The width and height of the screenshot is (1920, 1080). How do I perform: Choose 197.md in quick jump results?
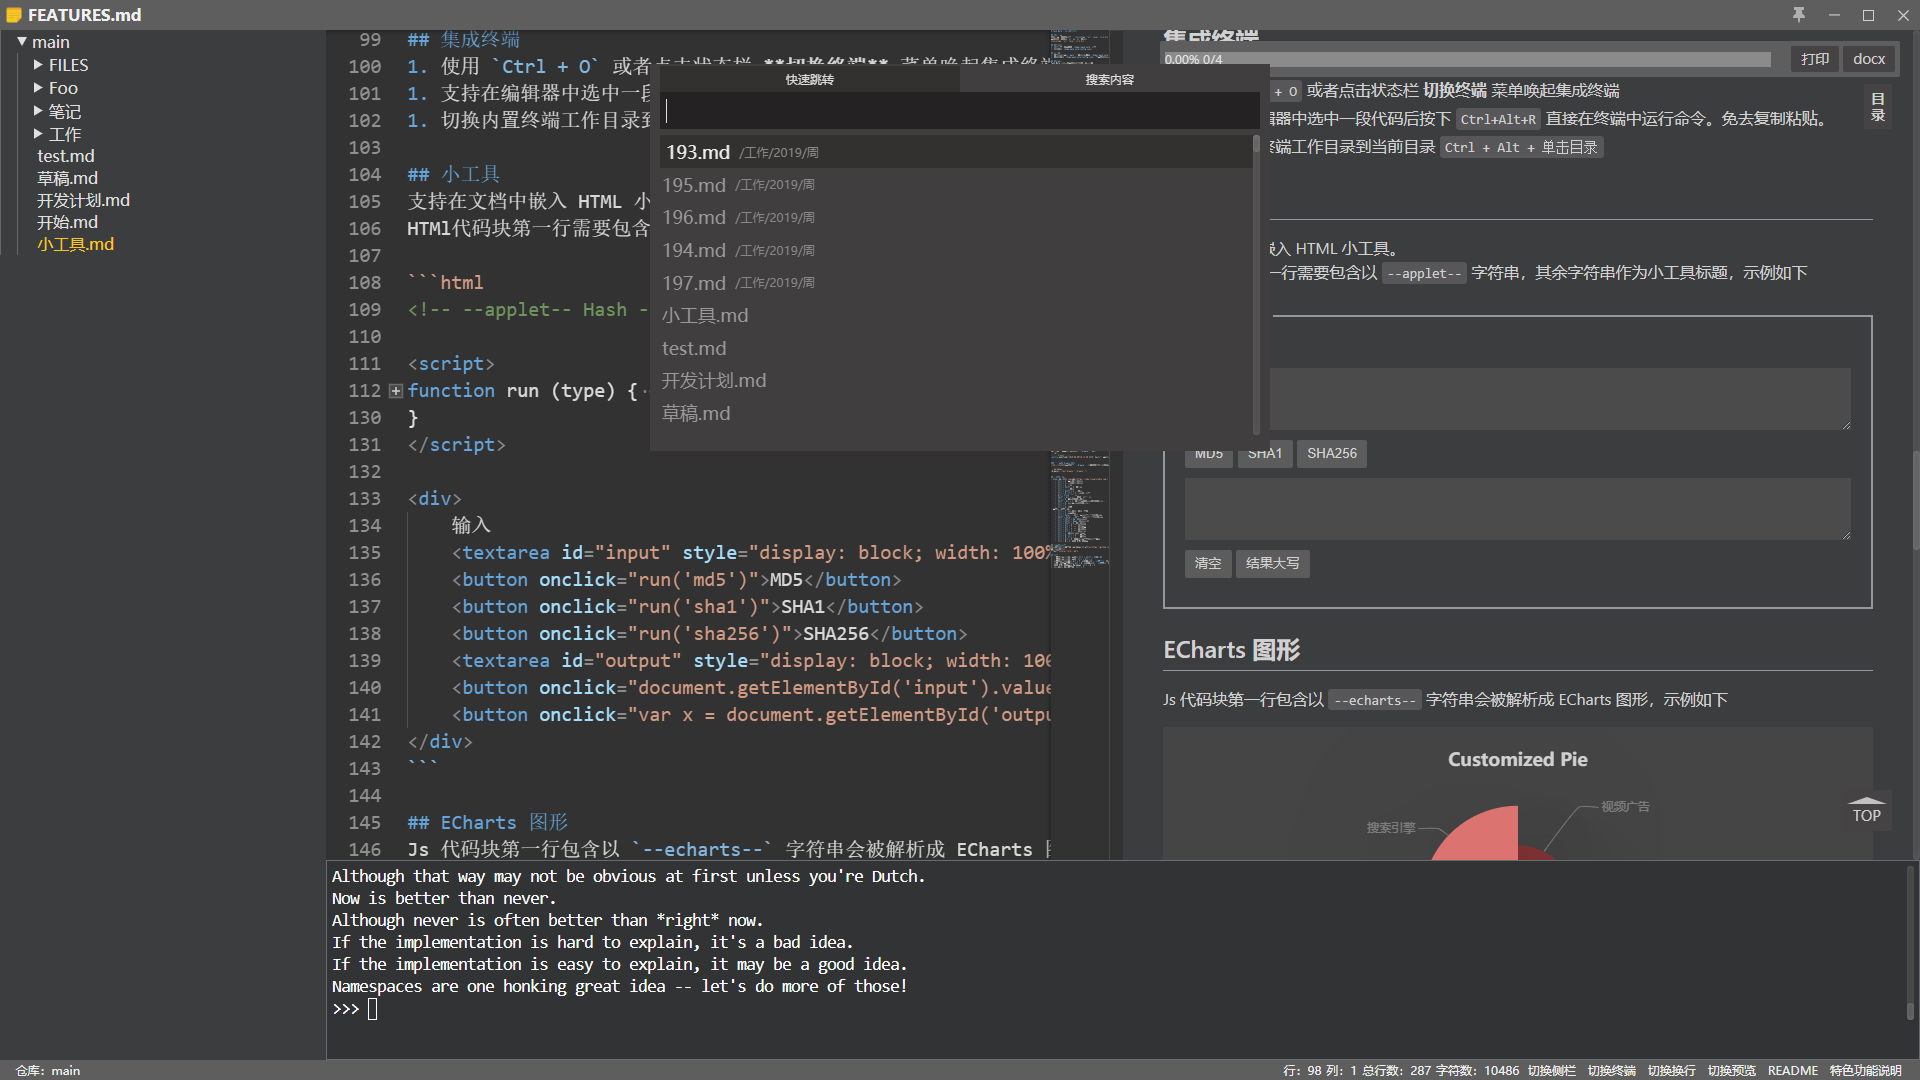(954, 283)
